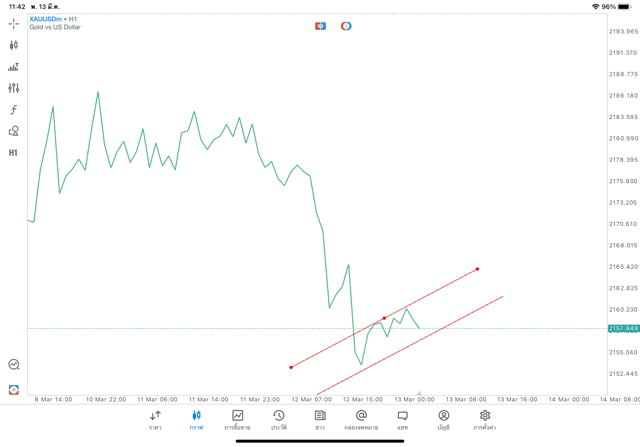Open the ข่าว news tab
Screen dimensions: 640x447
point(320,420)
